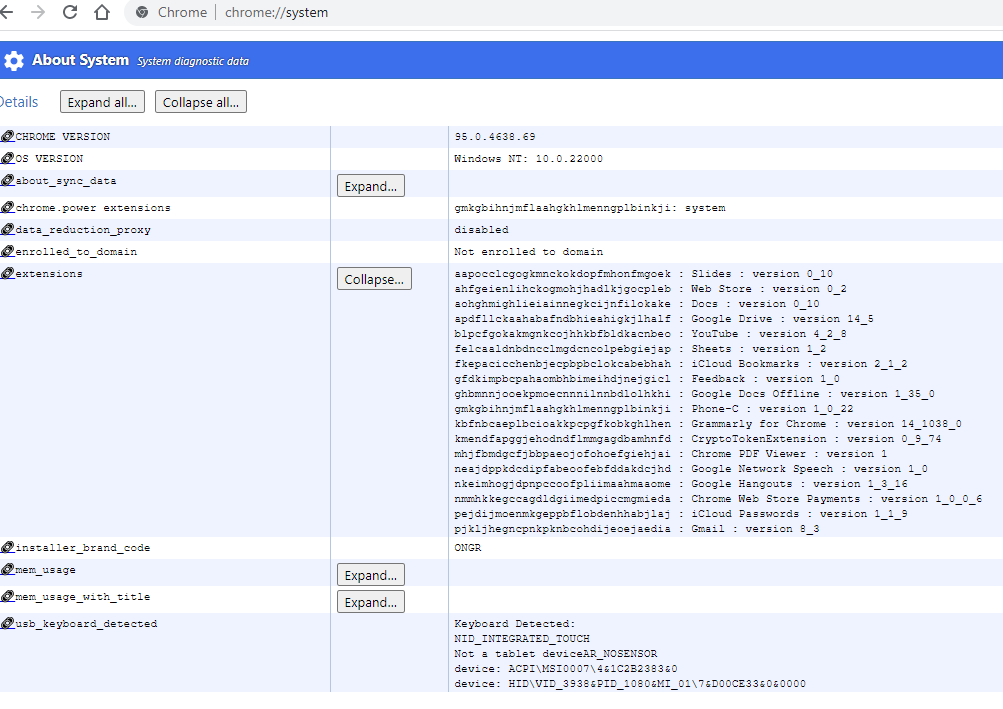Click the CryptoTokenExtension line

coord(698,439)
